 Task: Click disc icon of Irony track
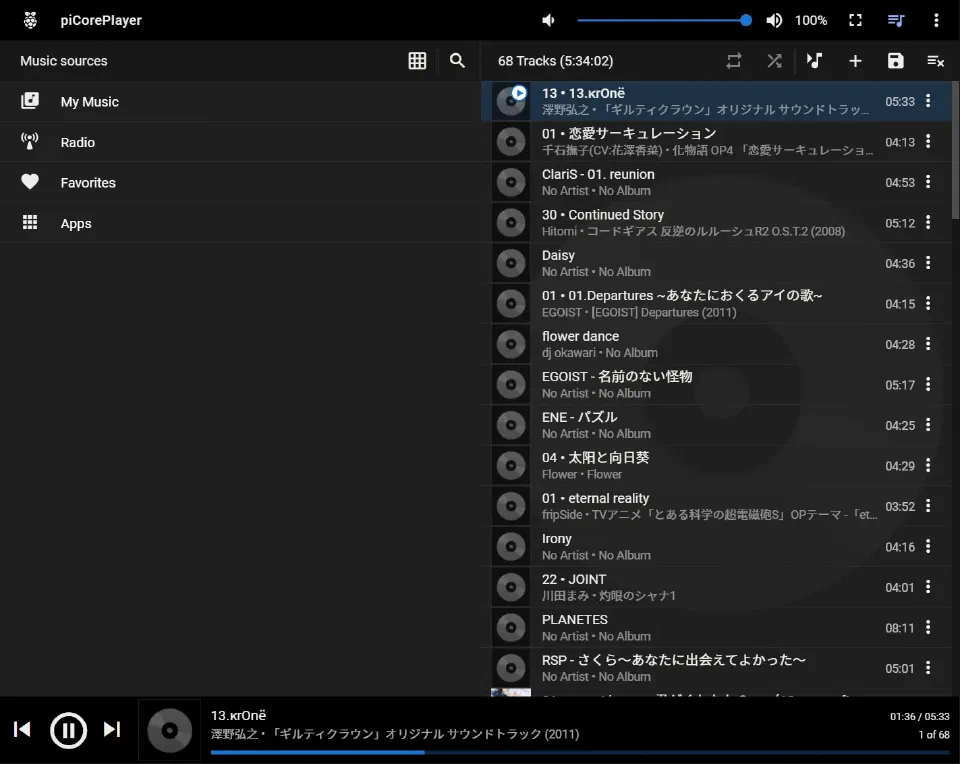coord(511,547)
